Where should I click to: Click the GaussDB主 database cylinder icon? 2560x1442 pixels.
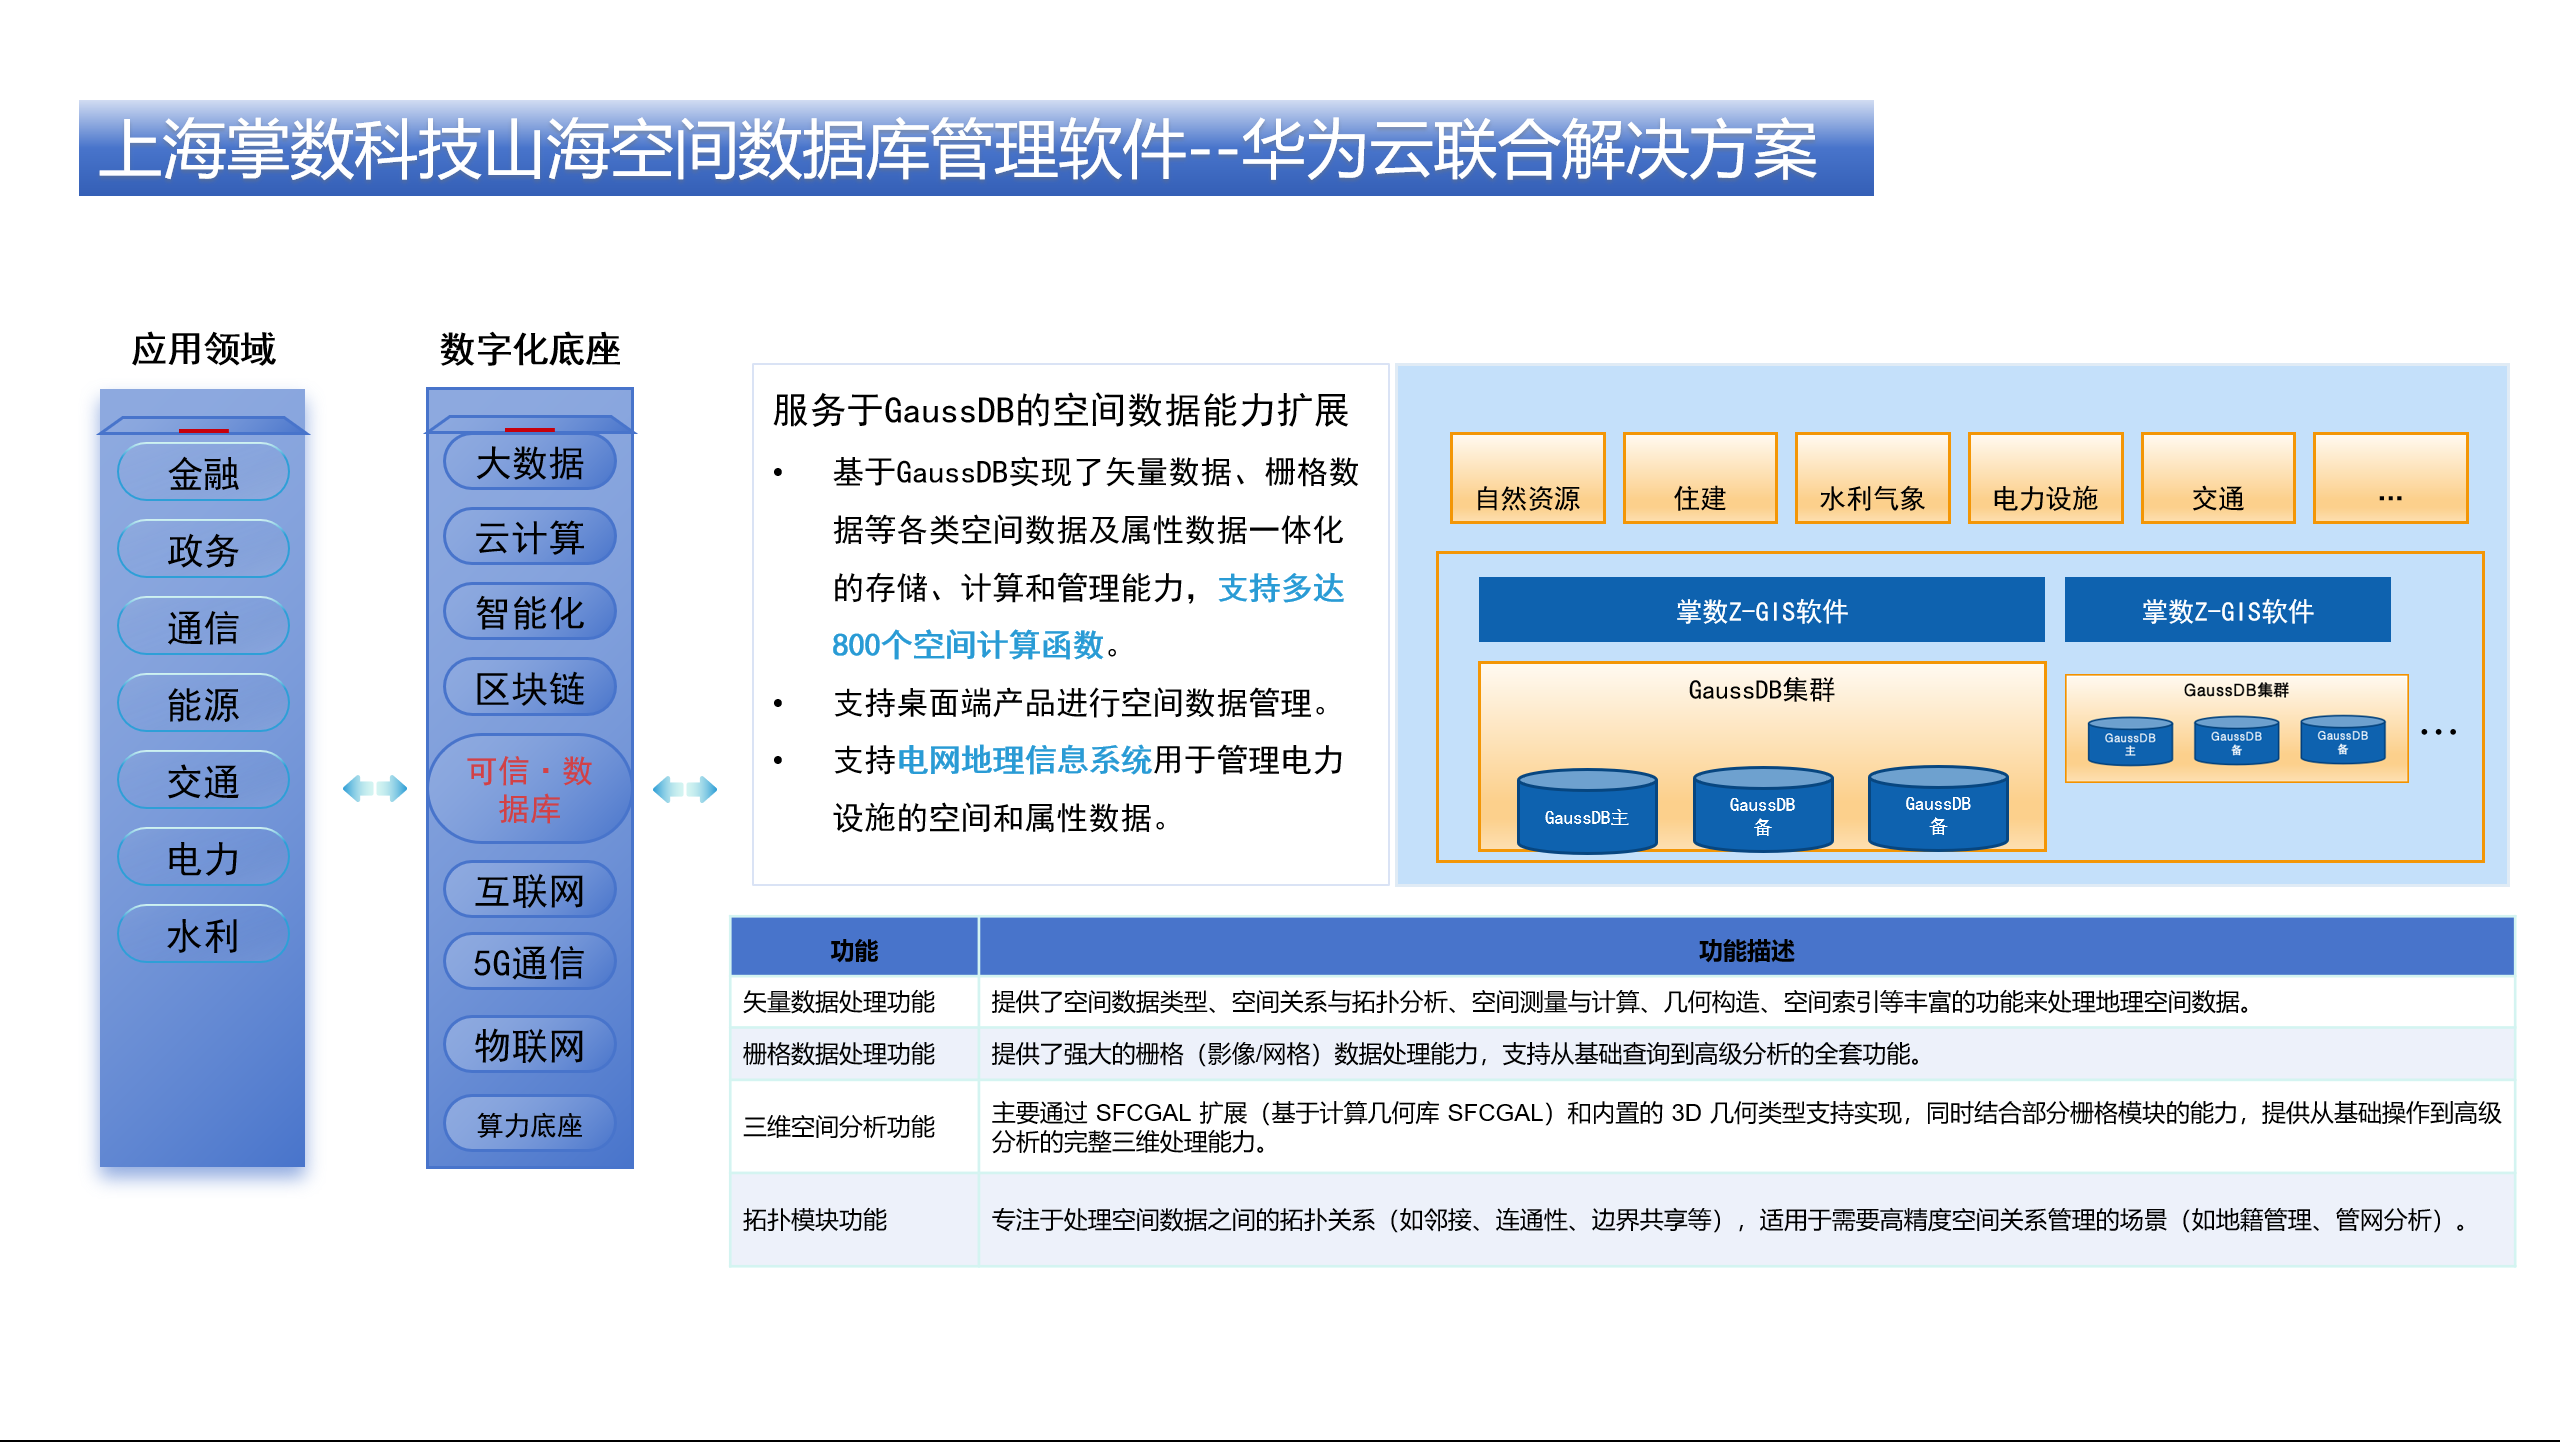[1586, 811]
